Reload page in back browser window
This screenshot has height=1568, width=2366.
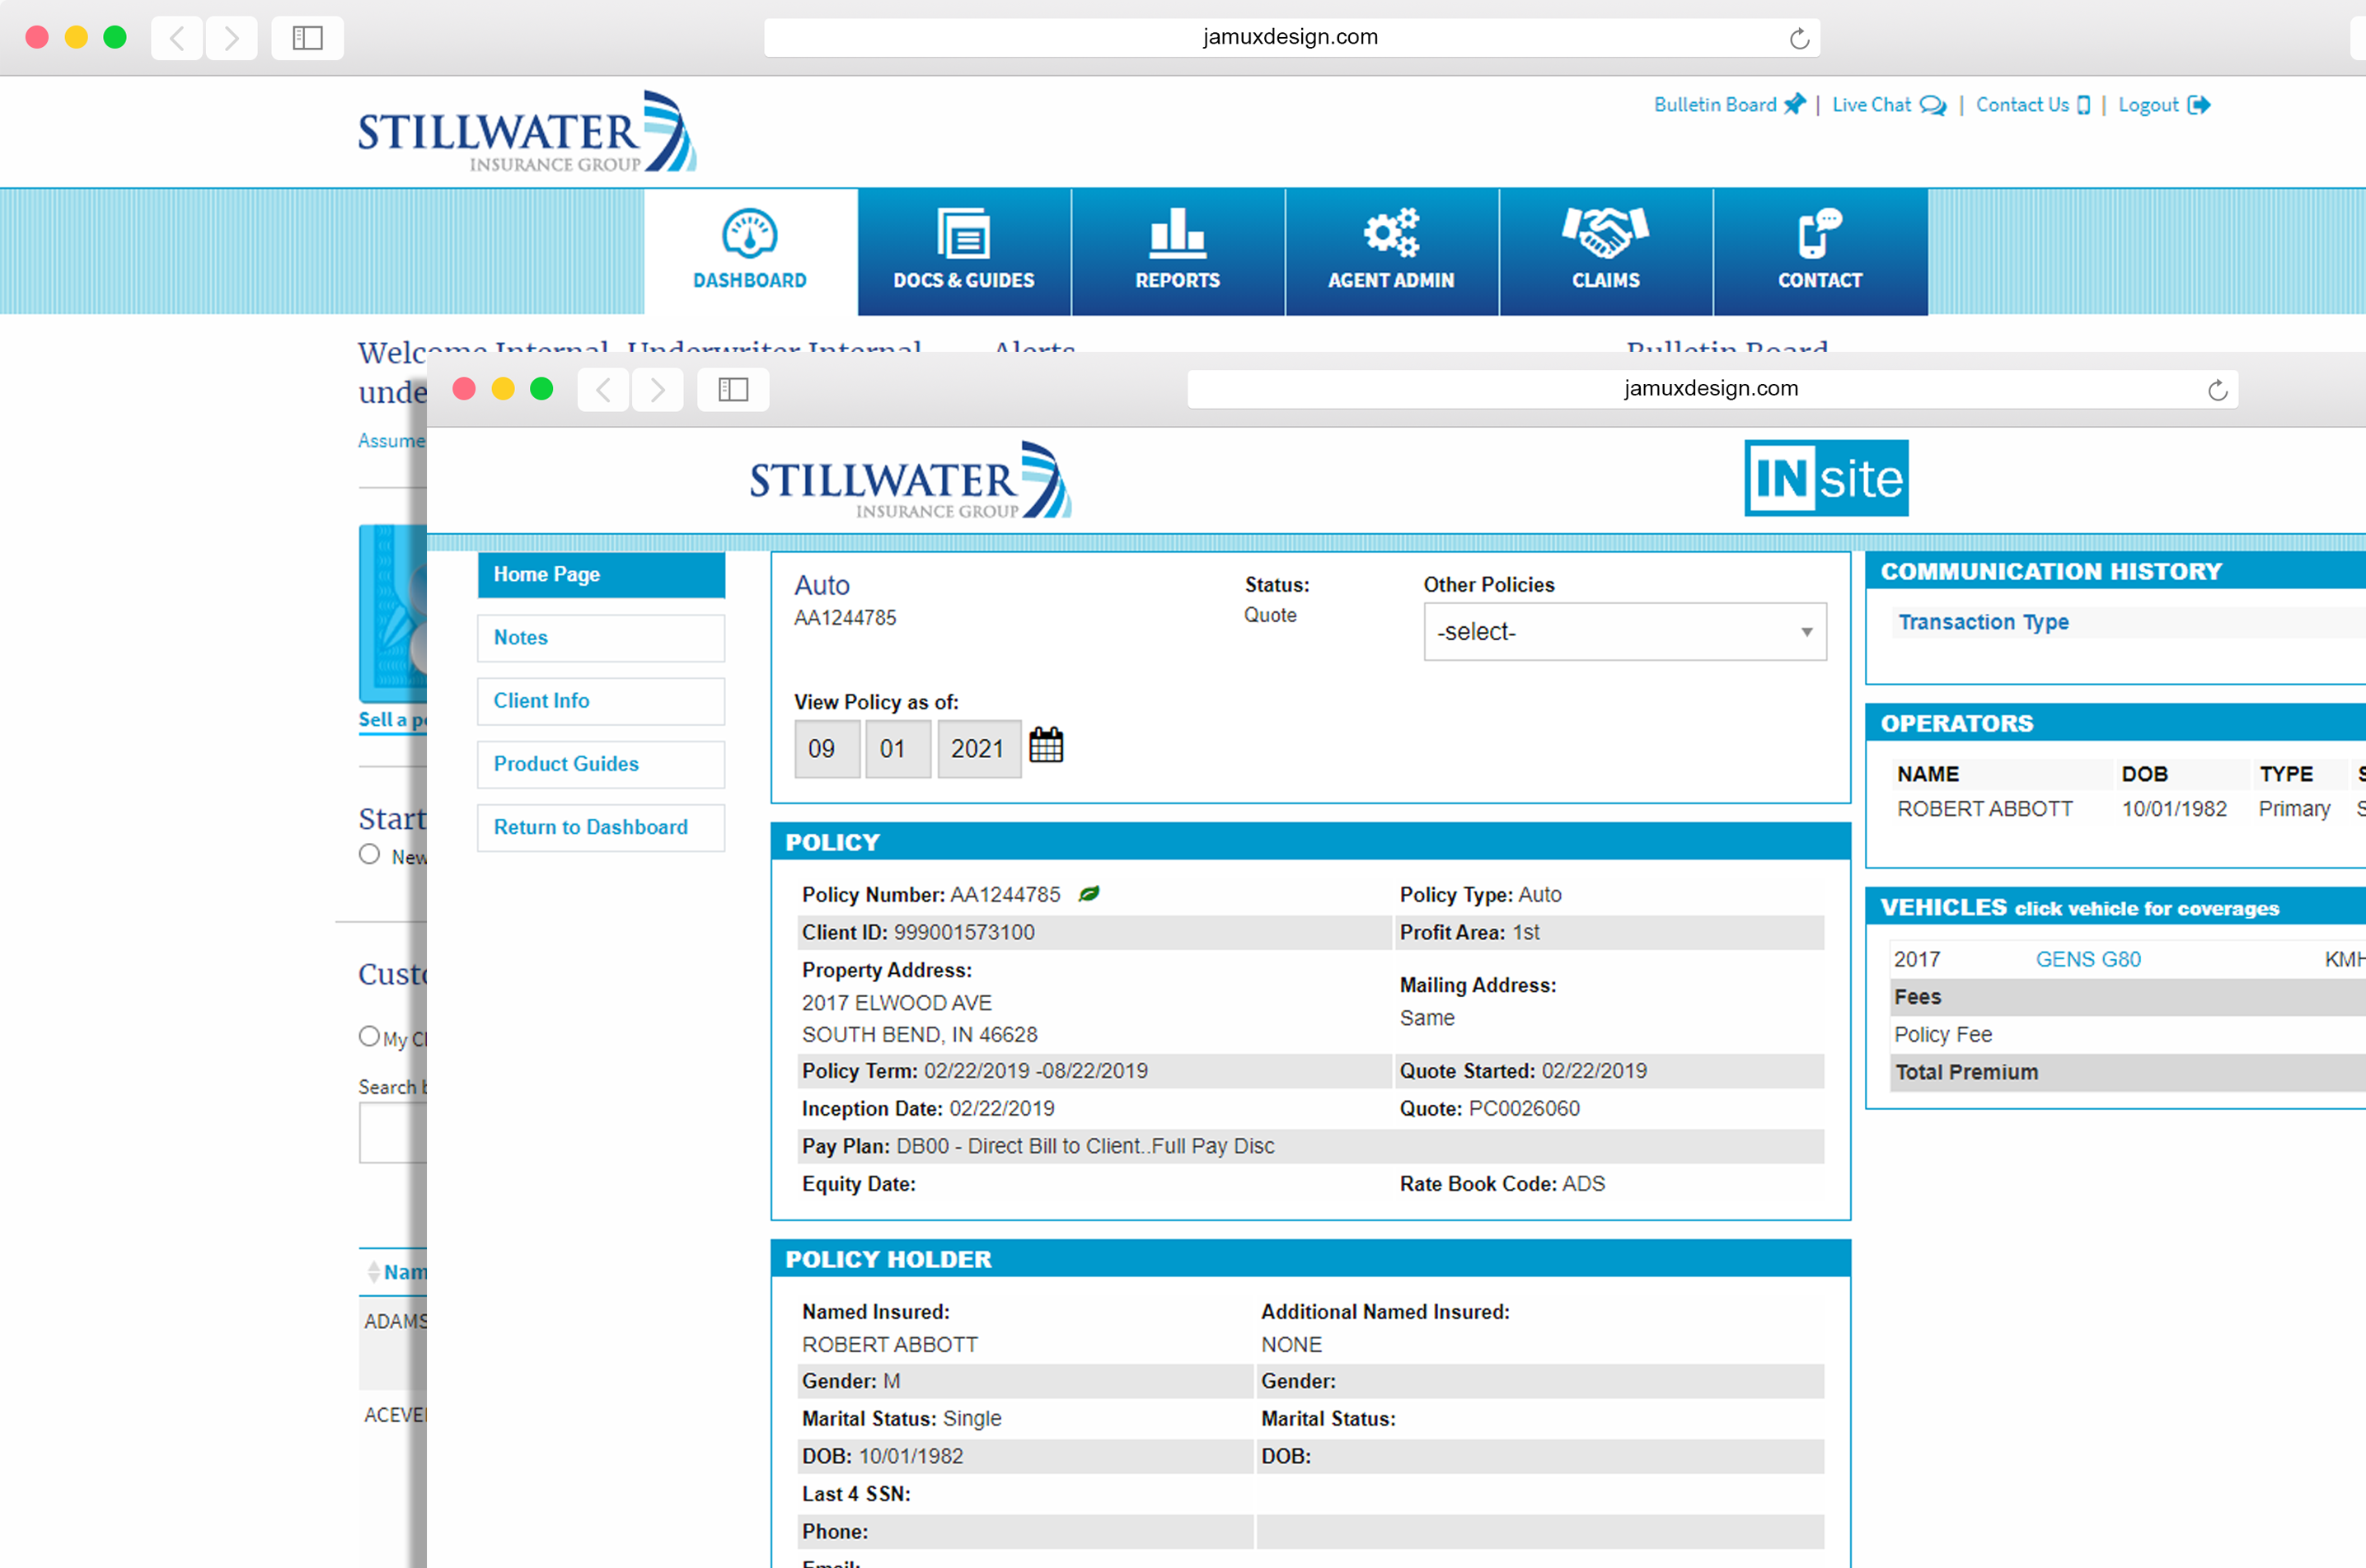(x=1799, y=38)
